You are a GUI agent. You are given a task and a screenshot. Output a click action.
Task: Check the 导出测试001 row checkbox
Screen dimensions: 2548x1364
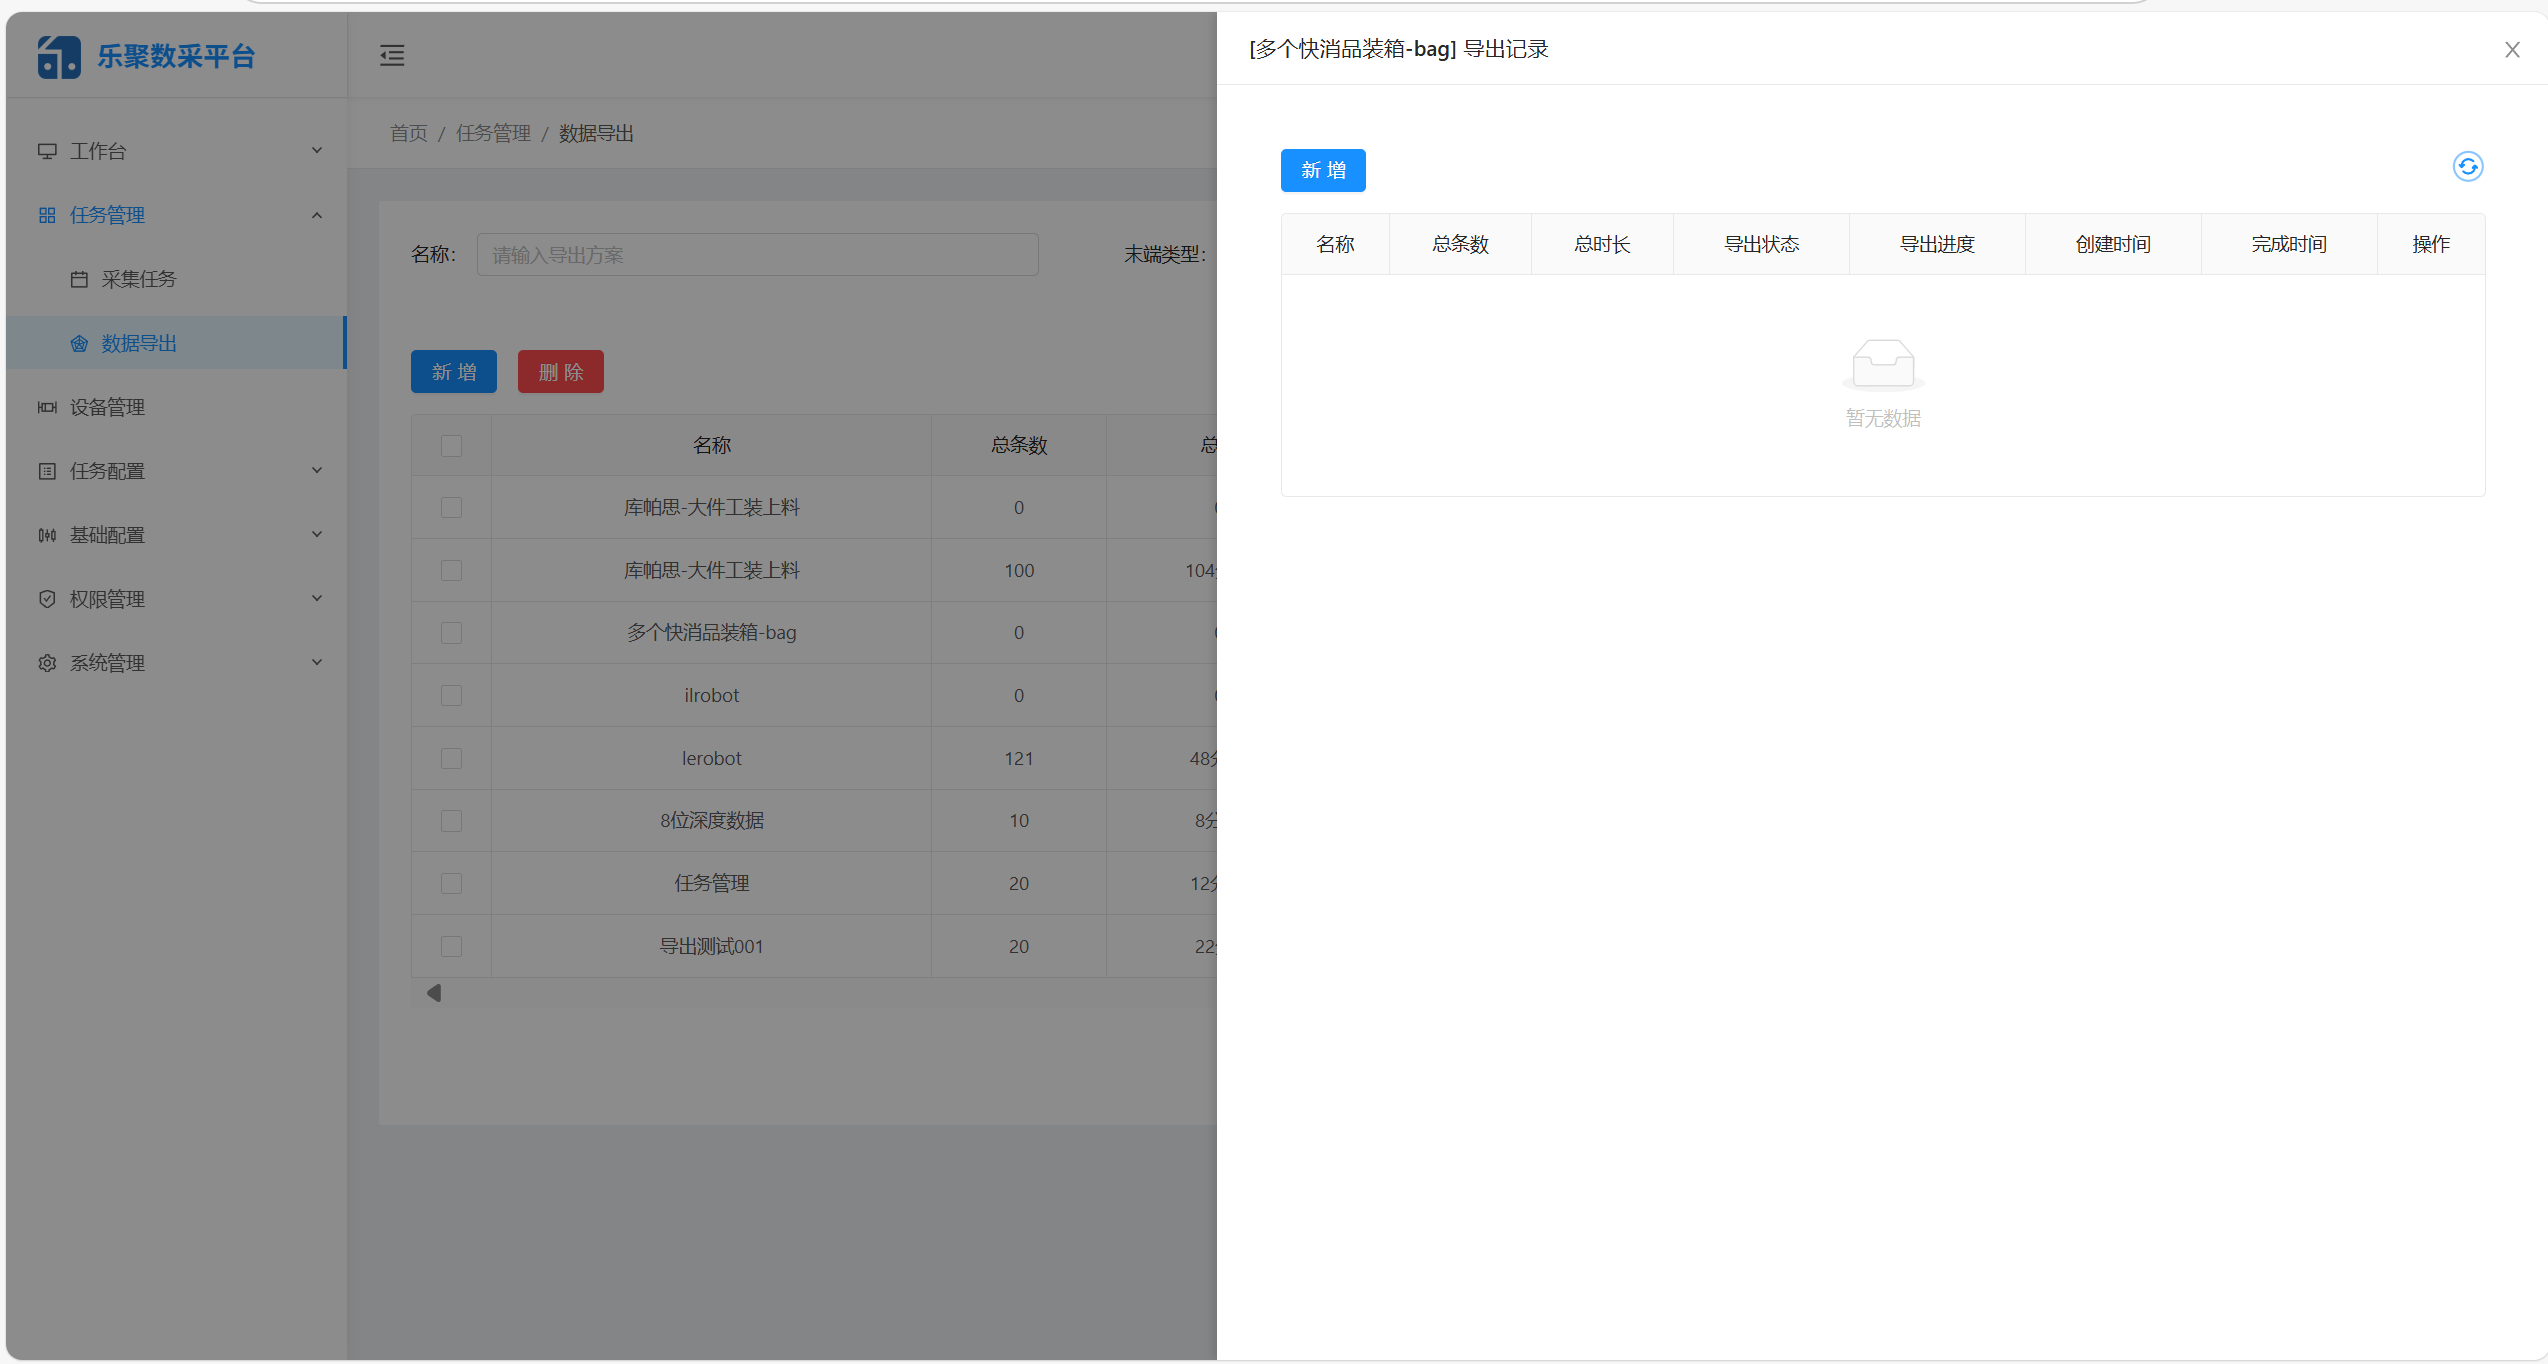[451, 946]
